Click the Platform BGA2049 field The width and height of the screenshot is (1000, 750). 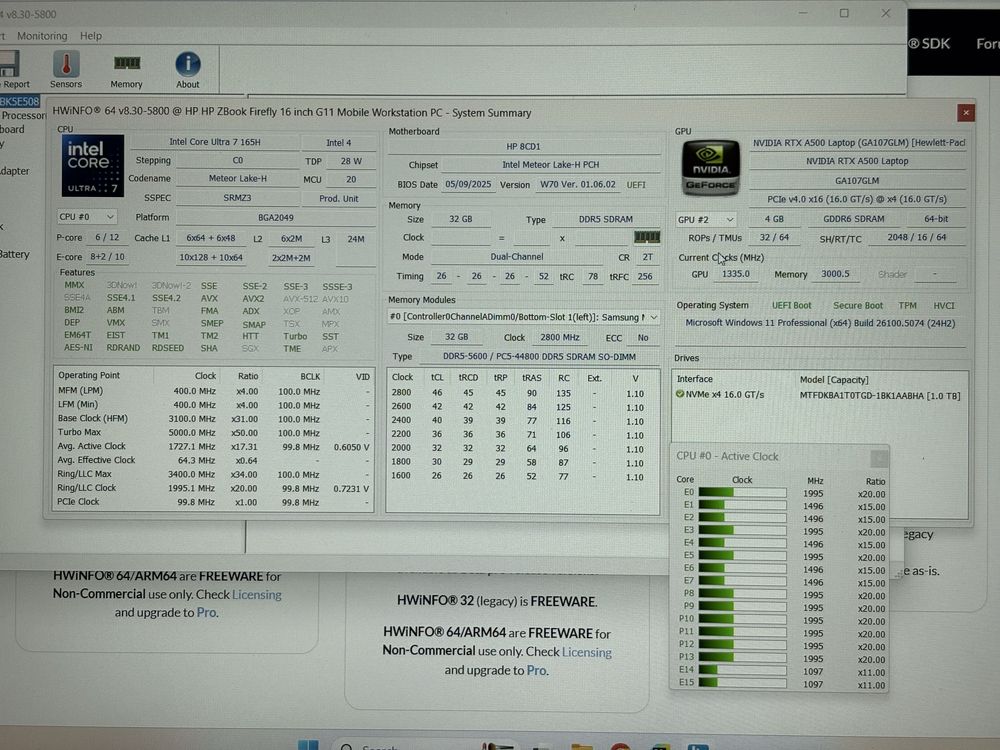point(276,217)
